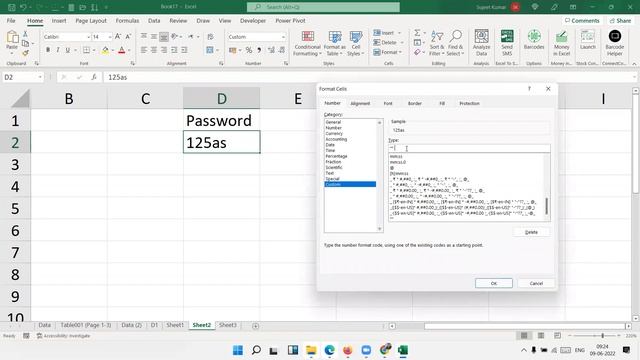The height and width of the screenshot is (360, 640).
Task: Open the Font name dropdown
Action: 89,37
